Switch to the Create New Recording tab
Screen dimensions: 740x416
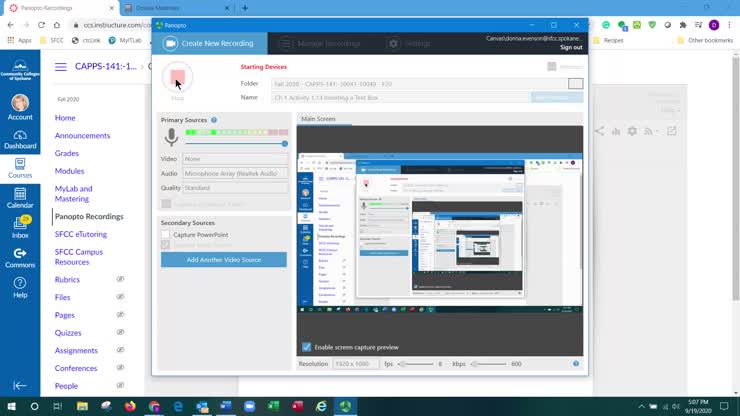[x=211, y=44]
